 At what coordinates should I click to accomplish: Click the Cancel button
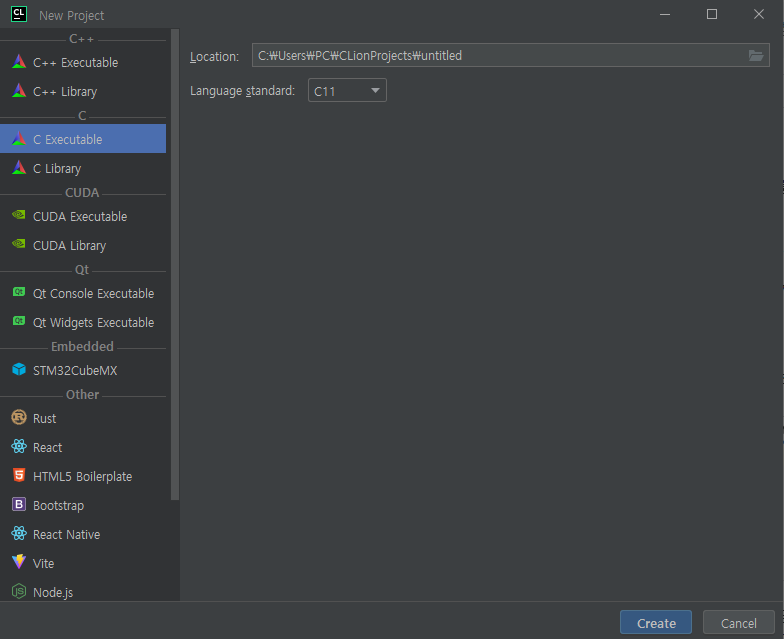point(738,622)
